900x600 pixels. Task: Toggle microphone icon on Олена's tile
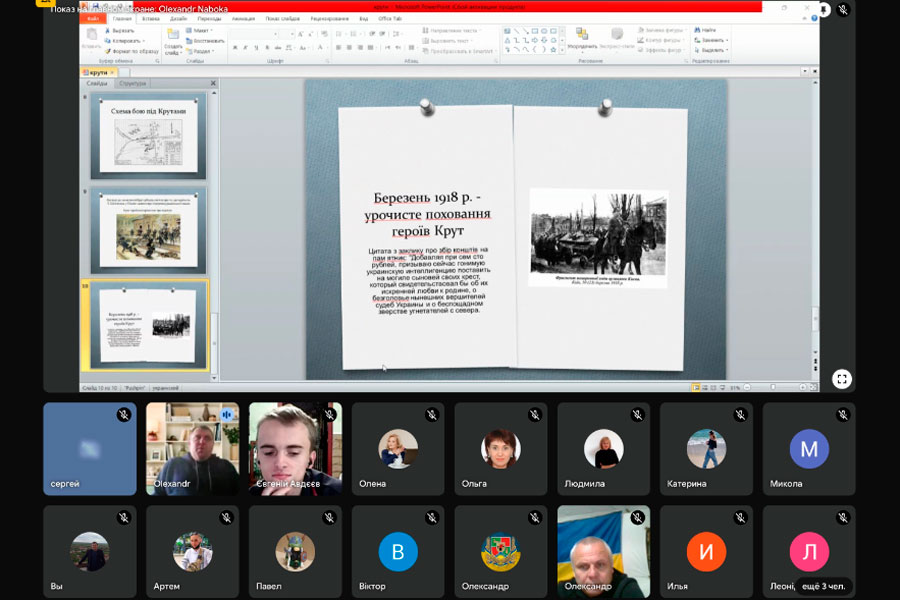(x=432, y=415)
